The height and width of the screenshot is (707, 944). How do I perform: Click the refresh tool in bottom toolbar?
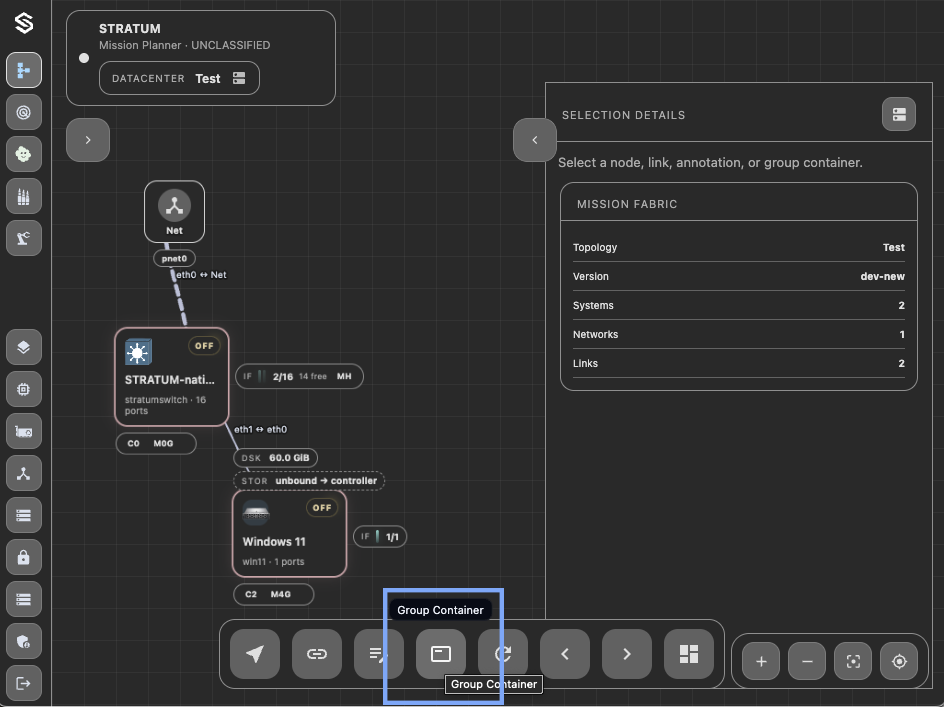503,654
